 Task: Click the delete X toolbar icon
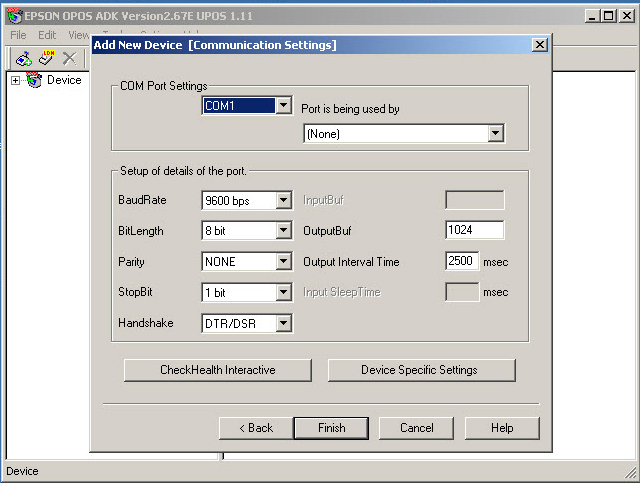(69, 58)
